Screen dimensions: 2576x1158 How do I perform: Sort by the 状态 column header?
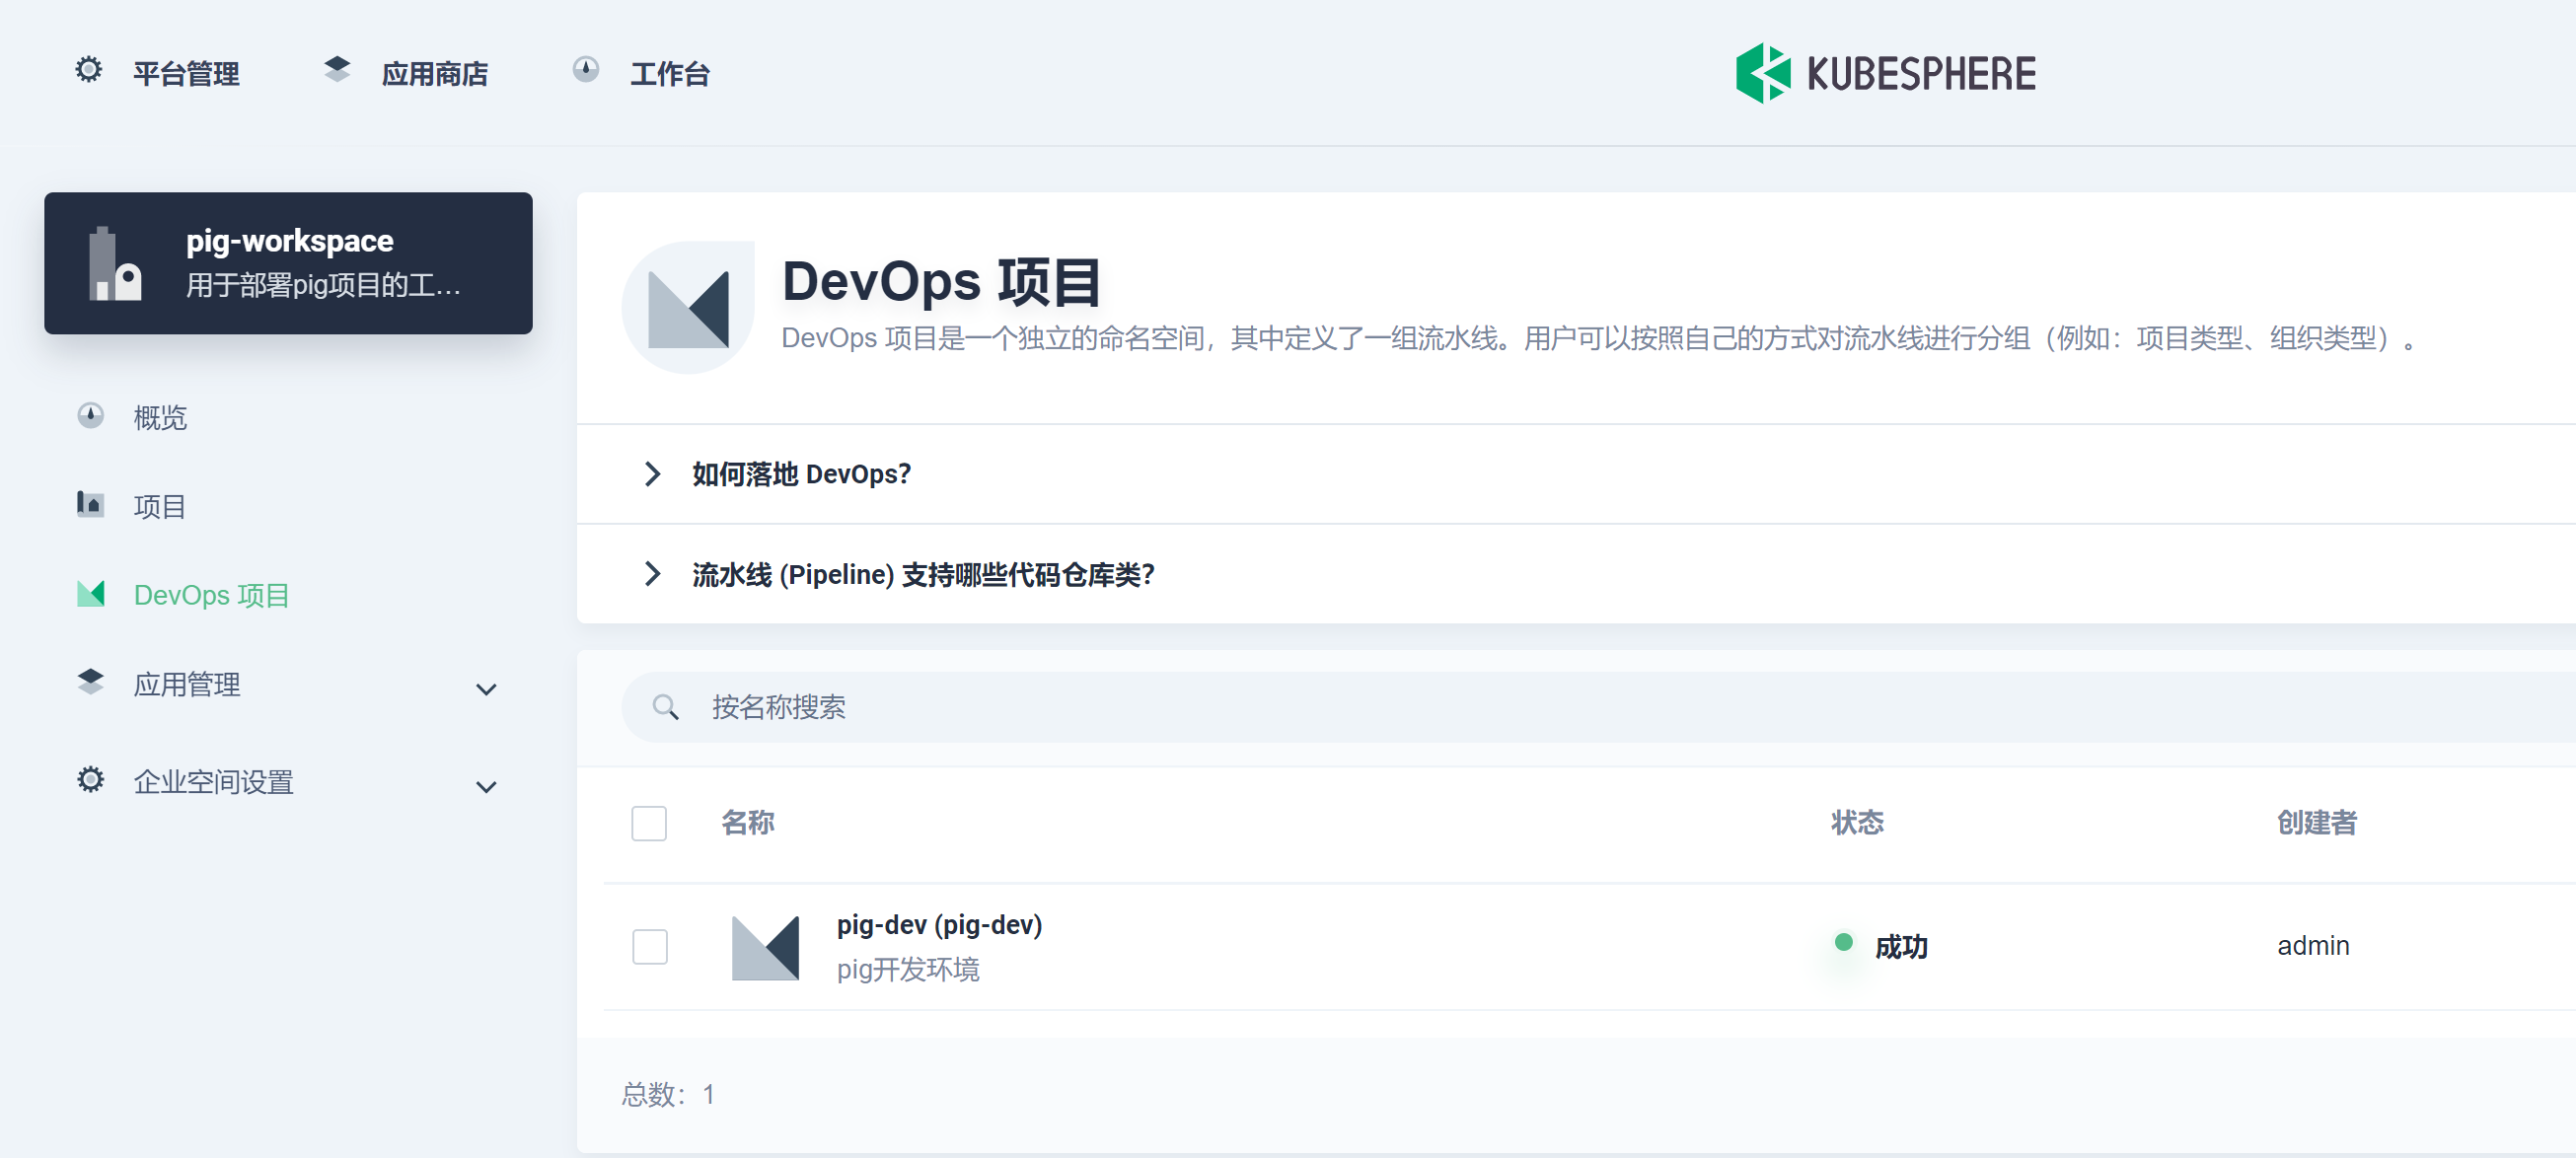[1857, 823]
